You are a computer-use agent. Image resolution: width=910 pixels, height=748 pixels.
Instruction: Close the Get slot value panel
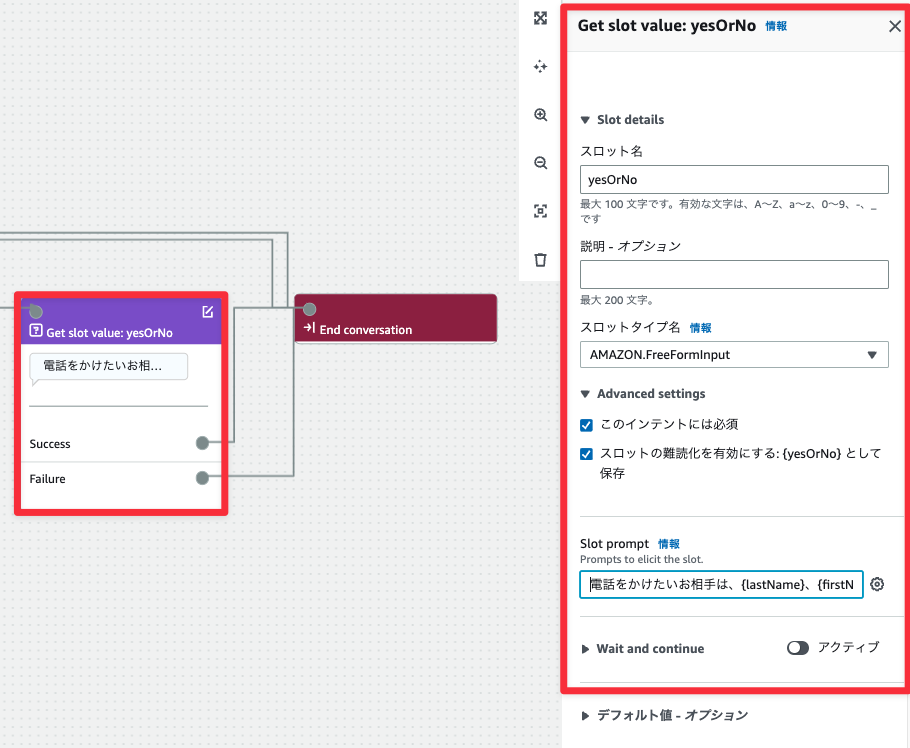click(894, 26)
